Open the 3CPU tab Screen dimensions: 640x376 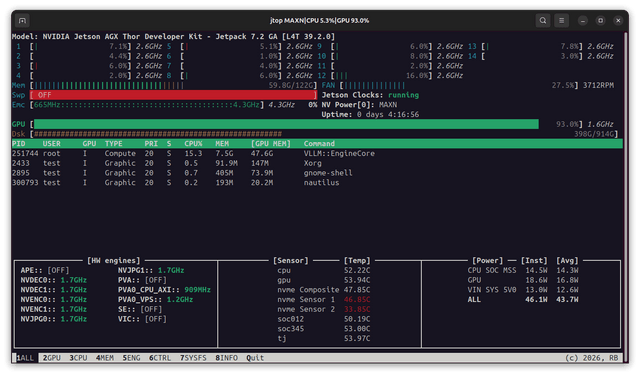point(78,358)
